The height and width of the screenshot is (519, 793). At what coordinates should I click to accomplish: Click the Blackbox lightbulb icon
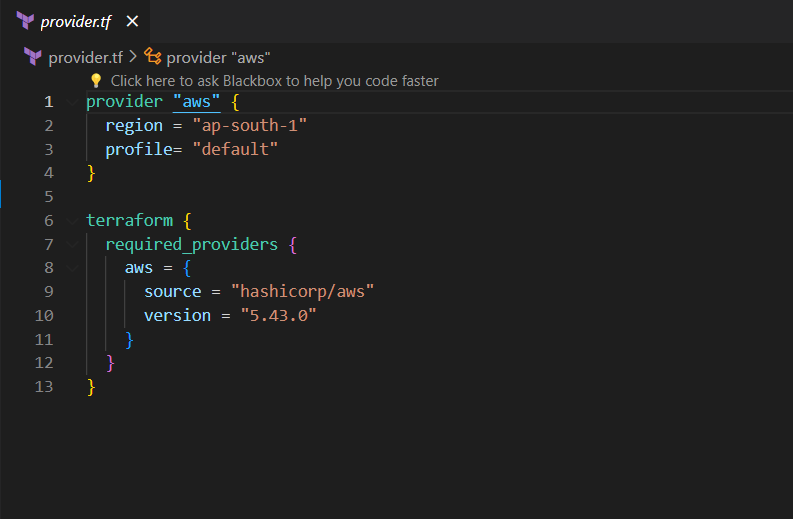(96, 80)
